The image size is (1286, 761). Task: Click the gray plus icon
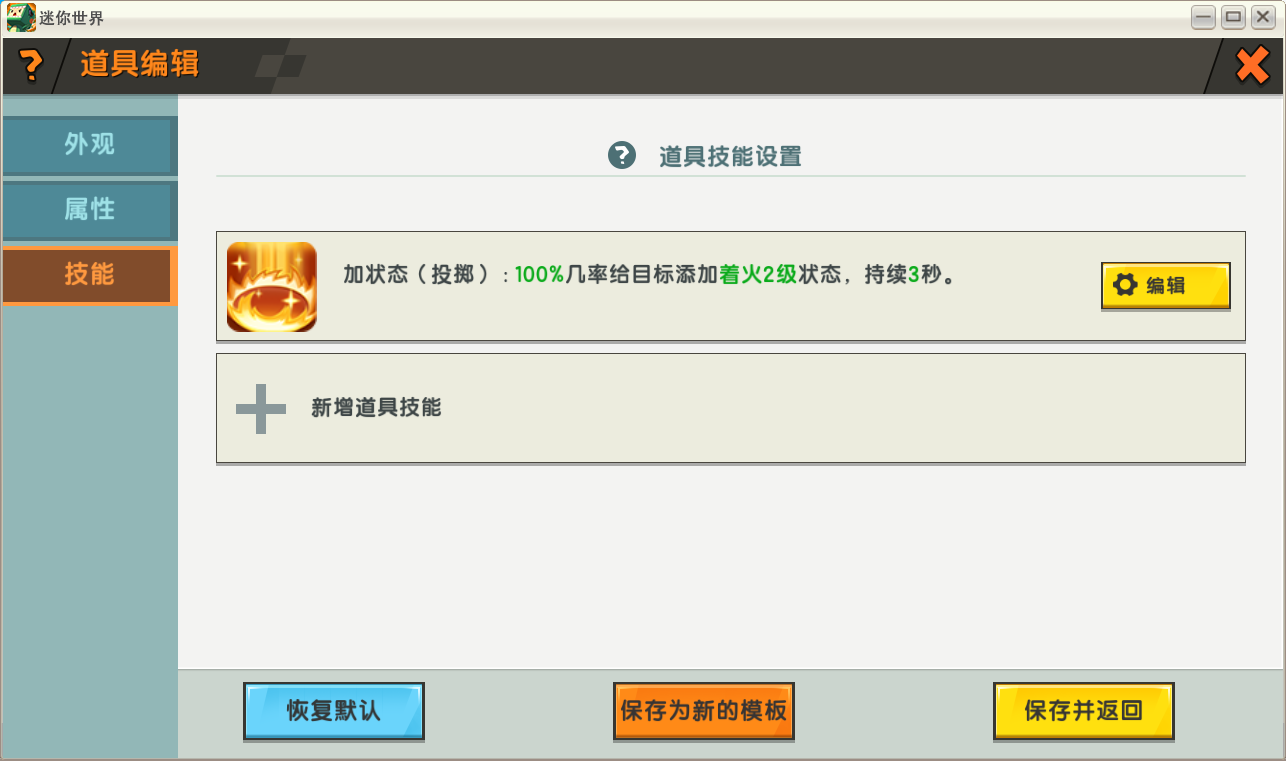[x=261, y=408]
